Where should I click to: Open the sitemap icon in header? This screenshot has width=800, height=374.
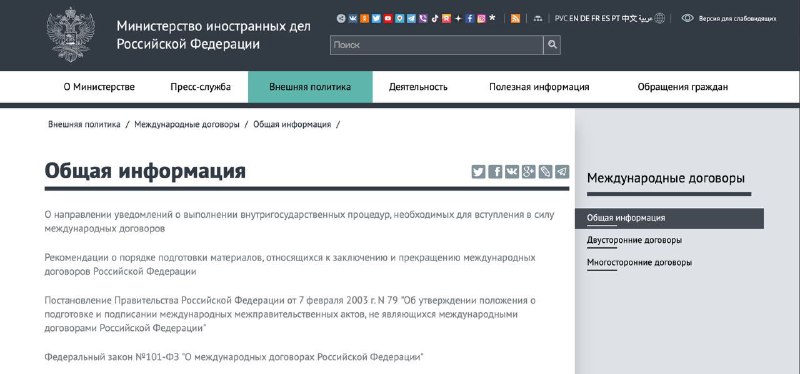click(x=538, y=19)
